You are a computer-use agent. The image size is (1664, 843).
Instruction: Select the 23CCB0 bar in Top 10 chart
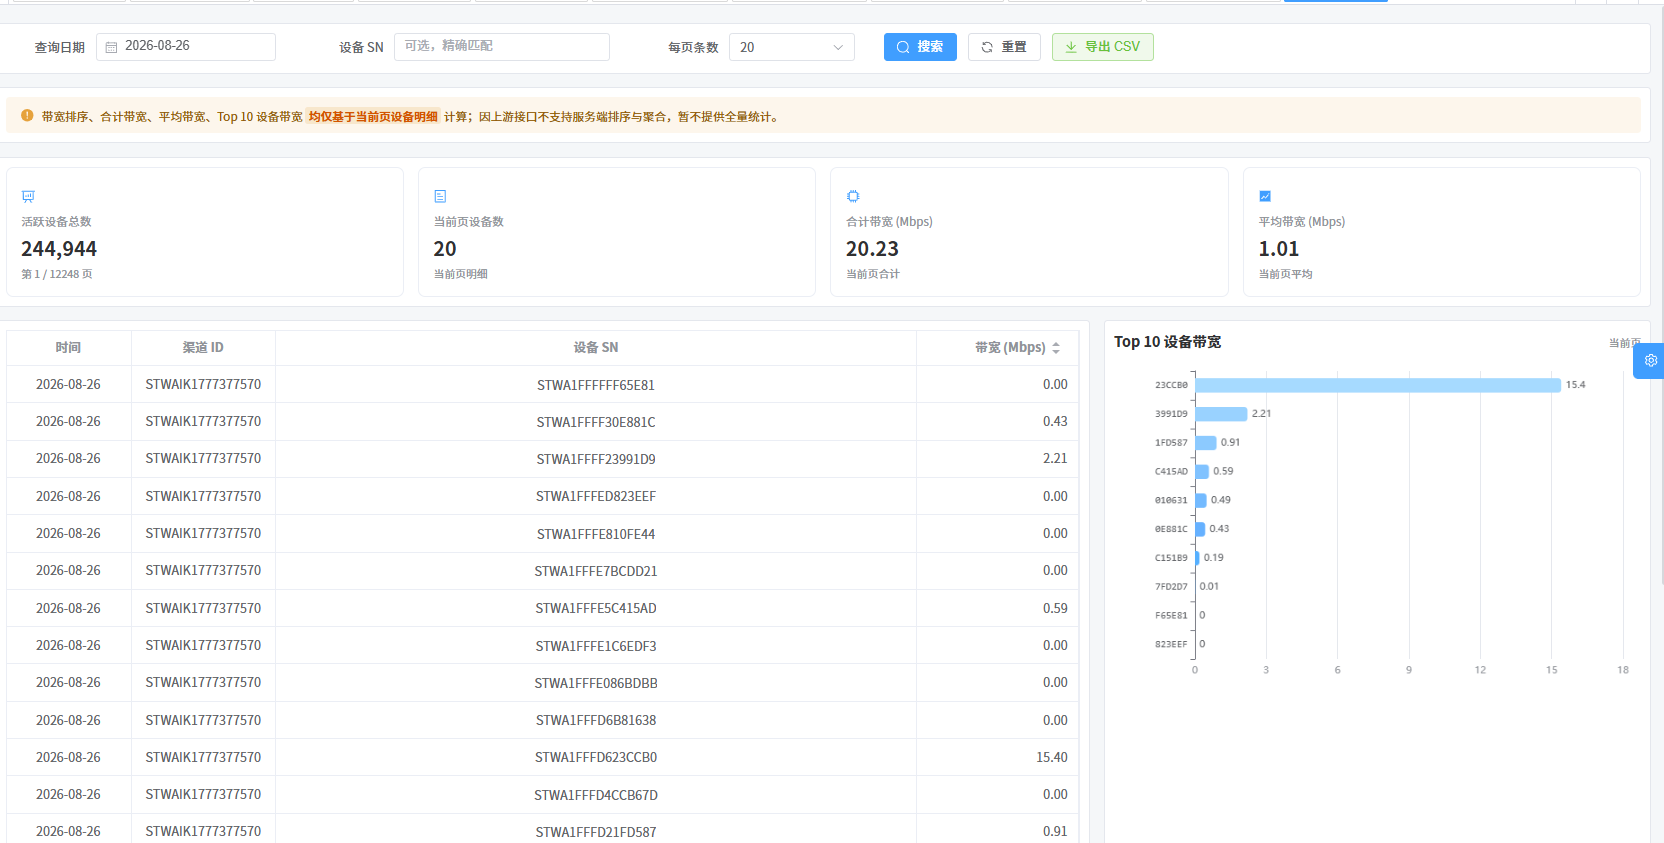(1378, 385)
